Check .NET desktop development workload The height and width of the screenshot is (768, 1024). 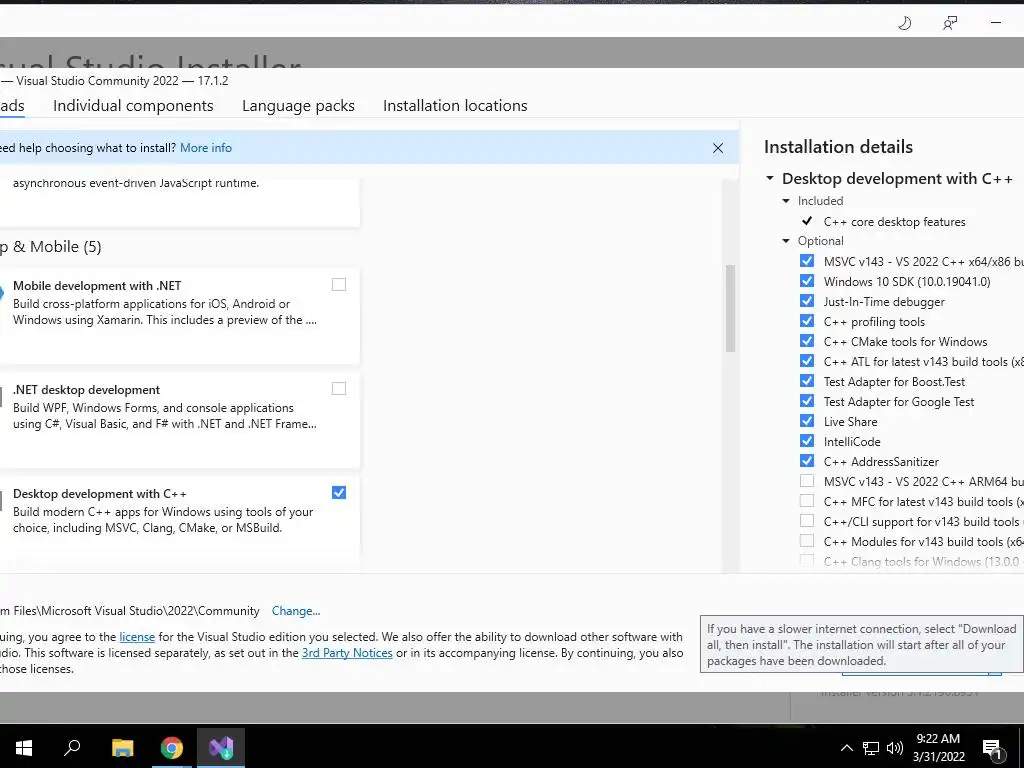click(339, 389)
